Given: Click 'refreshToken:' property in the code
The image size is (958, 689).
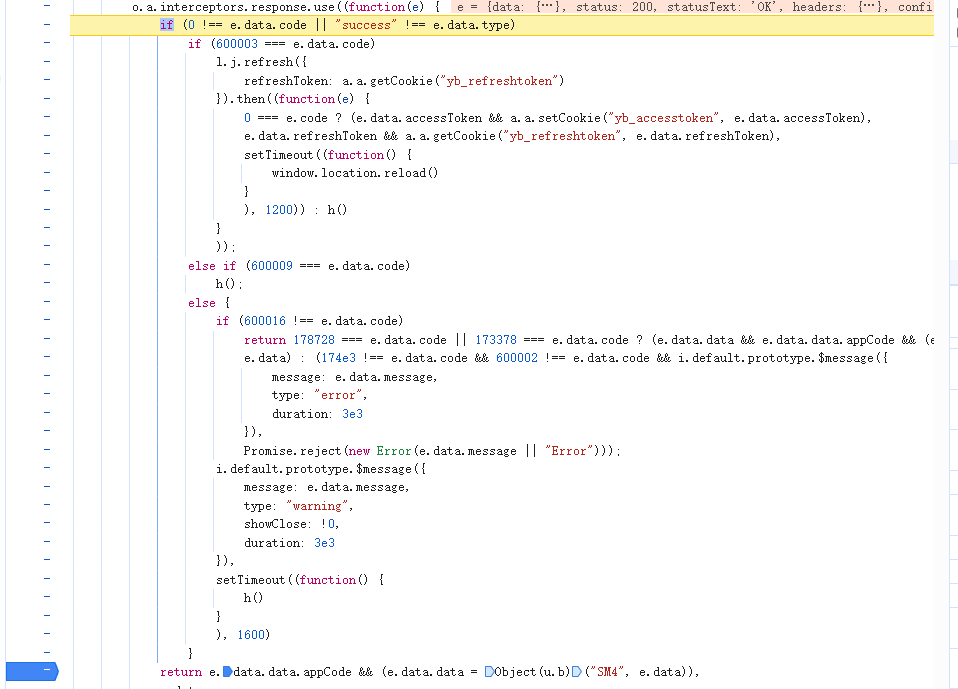Looking at the screenshot, I should pos(288,81).
